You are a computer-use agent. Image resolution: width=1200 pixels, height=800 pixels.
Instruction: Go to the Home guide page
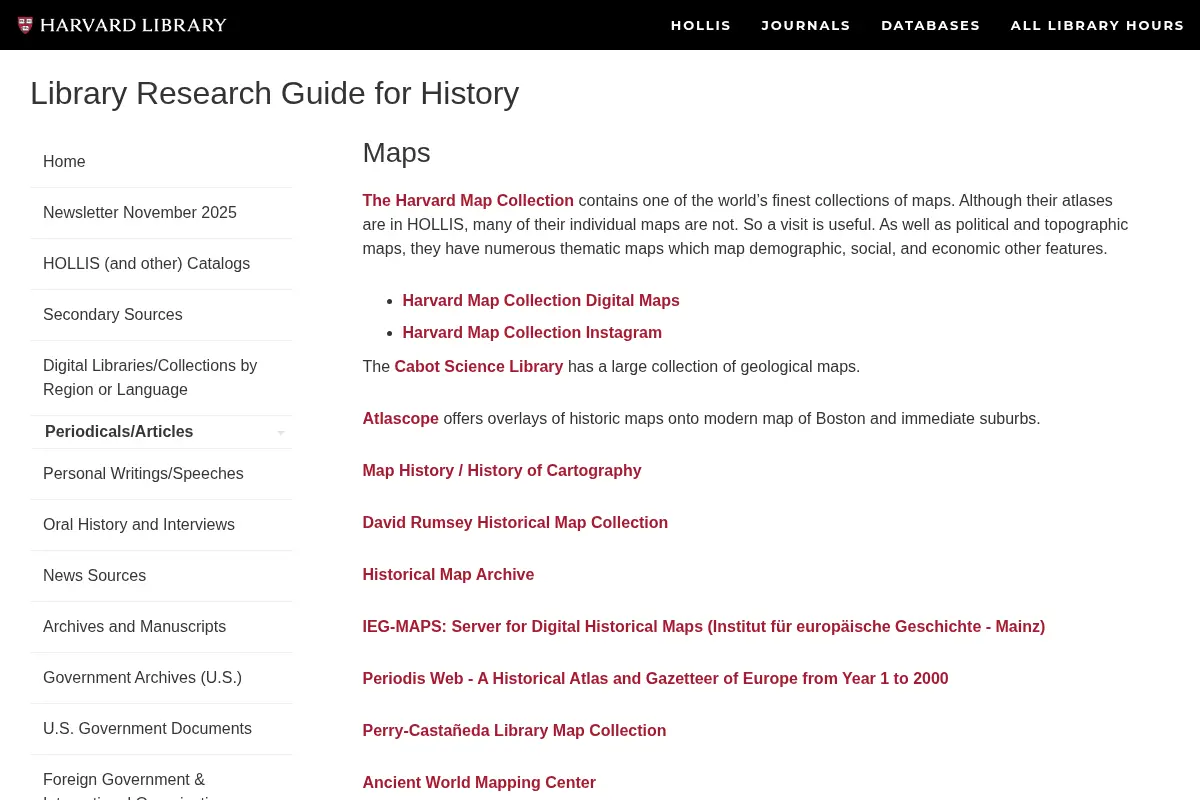pyautogui.click(x=161, y=162)
